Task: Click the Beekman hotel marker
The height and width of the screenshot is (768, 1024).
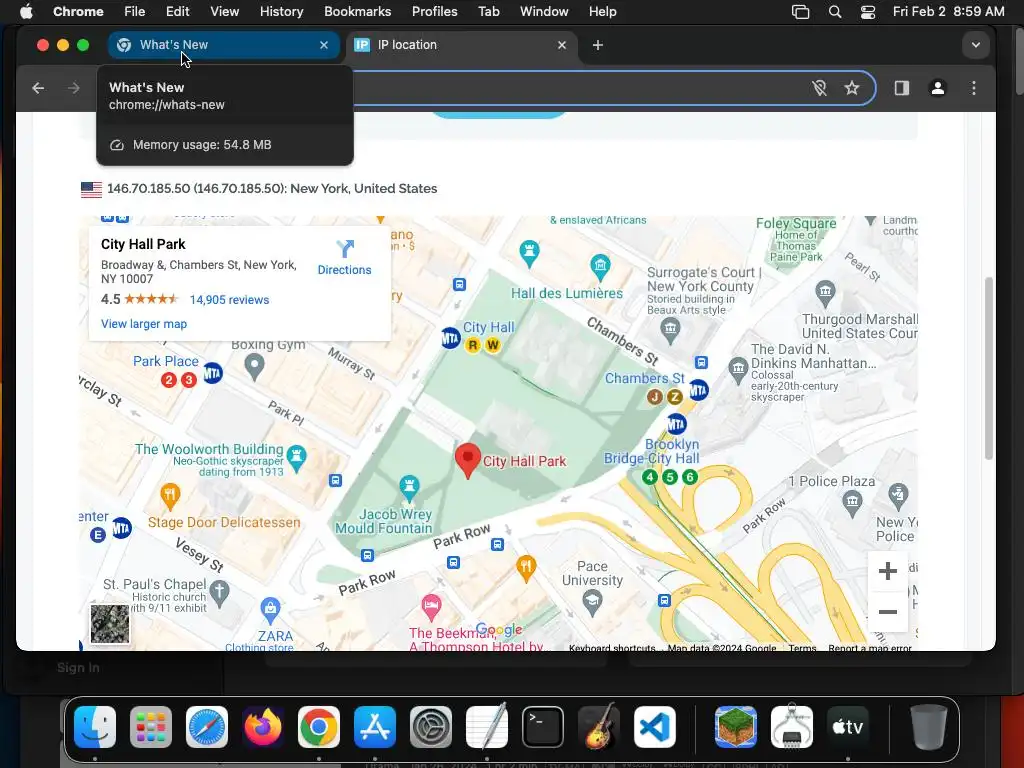Action: pos(431,608)
